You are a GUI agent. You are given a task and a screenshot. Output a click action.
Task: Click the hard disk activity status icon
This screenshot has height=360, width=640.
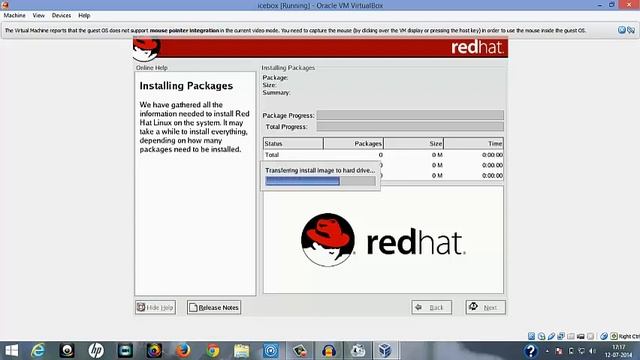[531, 336]
